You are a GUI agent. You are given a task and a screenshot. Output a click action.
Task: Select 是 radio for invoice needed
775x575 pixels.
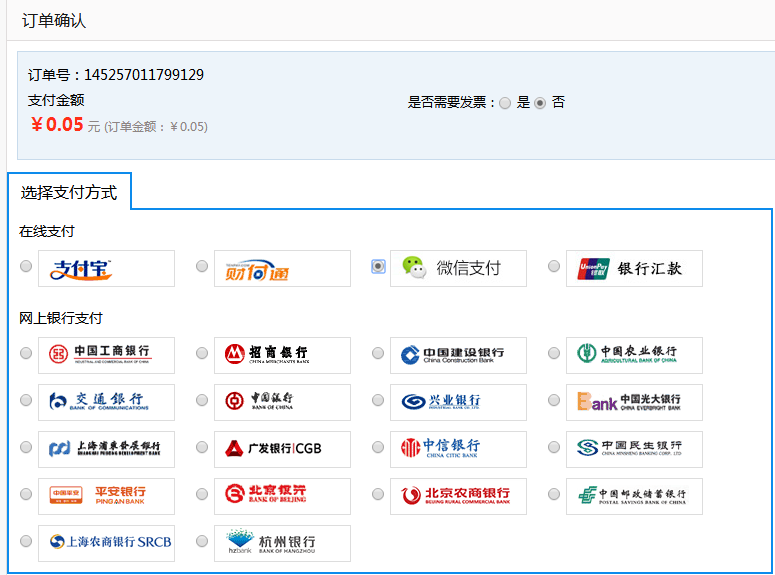pos(505,103)
